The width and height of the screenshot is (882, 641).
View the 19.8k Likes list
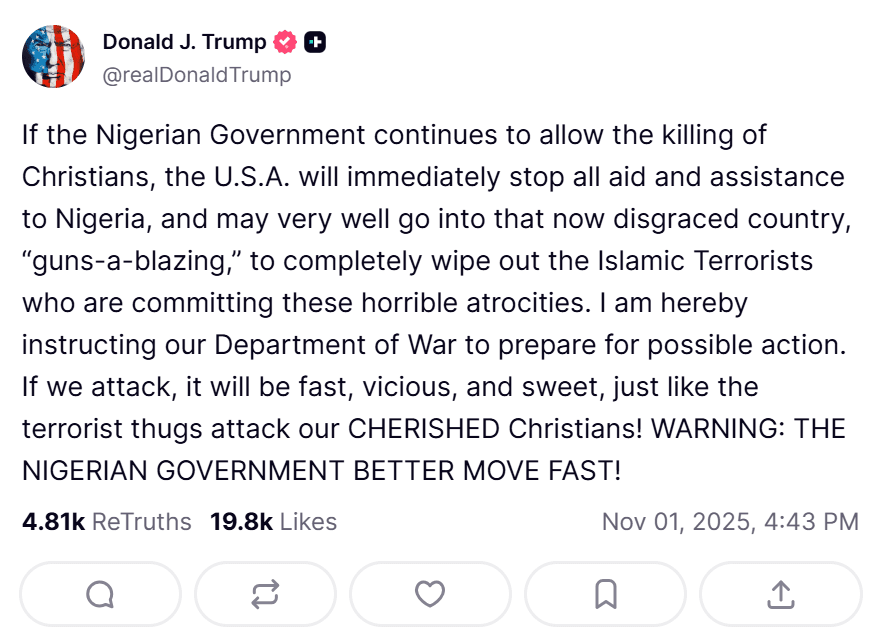point(273,522)
